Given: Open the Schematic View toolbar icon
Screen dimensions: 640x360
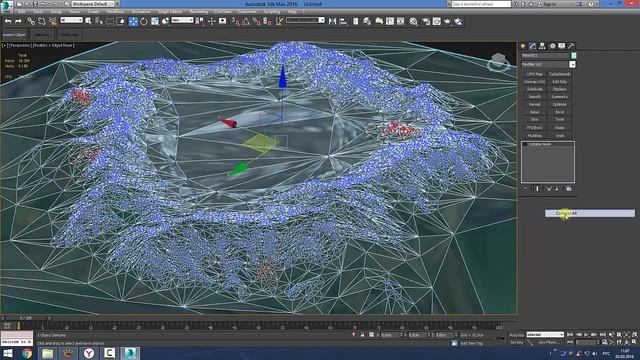Looking at the screenshot, I should click(x=400, y=21).
